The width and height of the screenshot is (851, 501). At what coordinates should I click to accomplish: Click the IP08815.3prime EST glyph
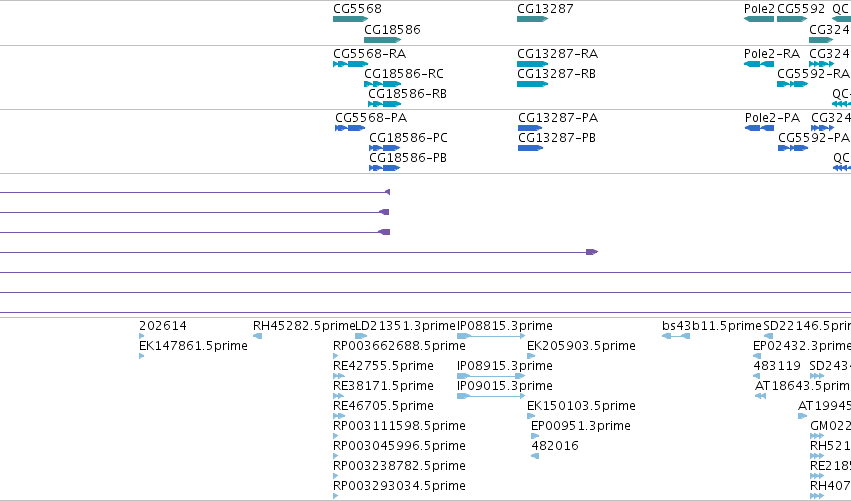click(x=491, y=337)
